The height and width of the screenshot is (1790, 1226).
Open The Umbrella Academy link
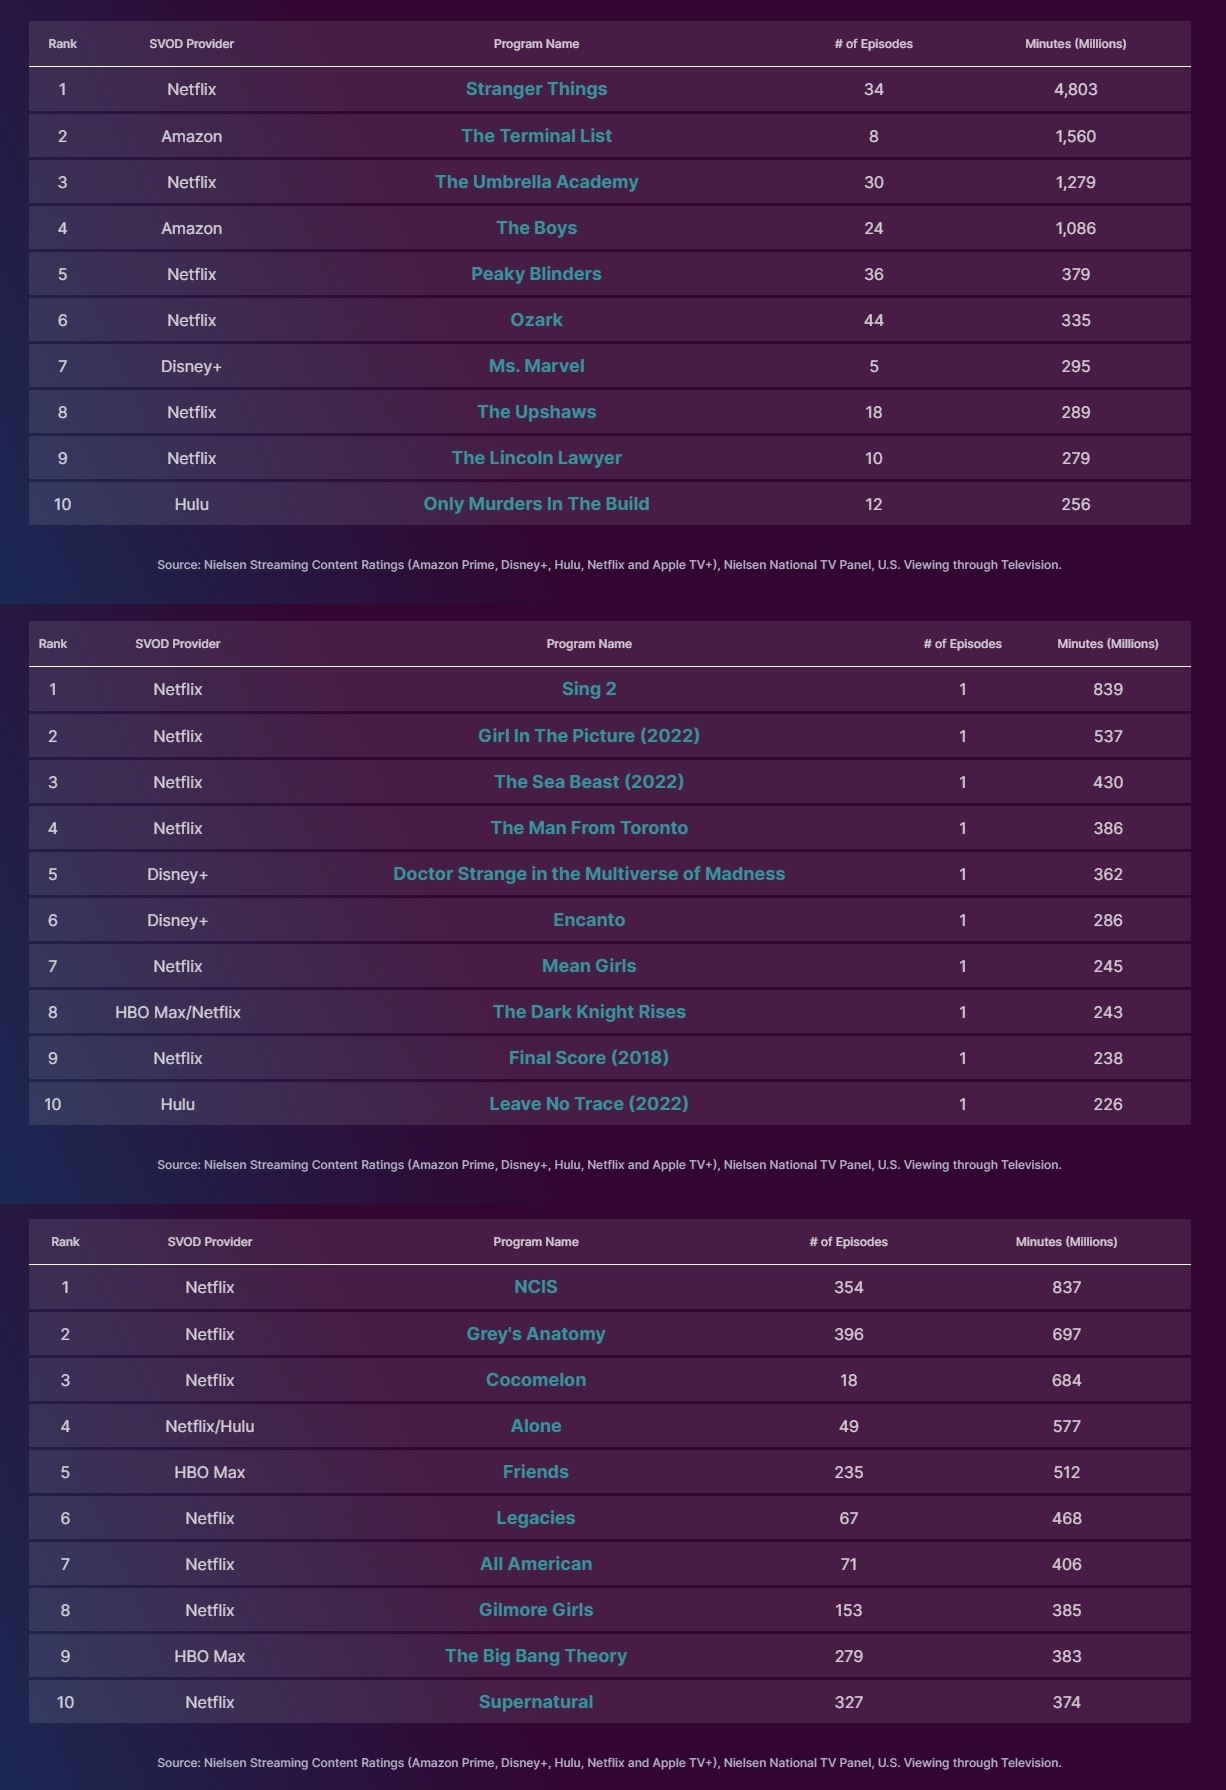point(536,182)
